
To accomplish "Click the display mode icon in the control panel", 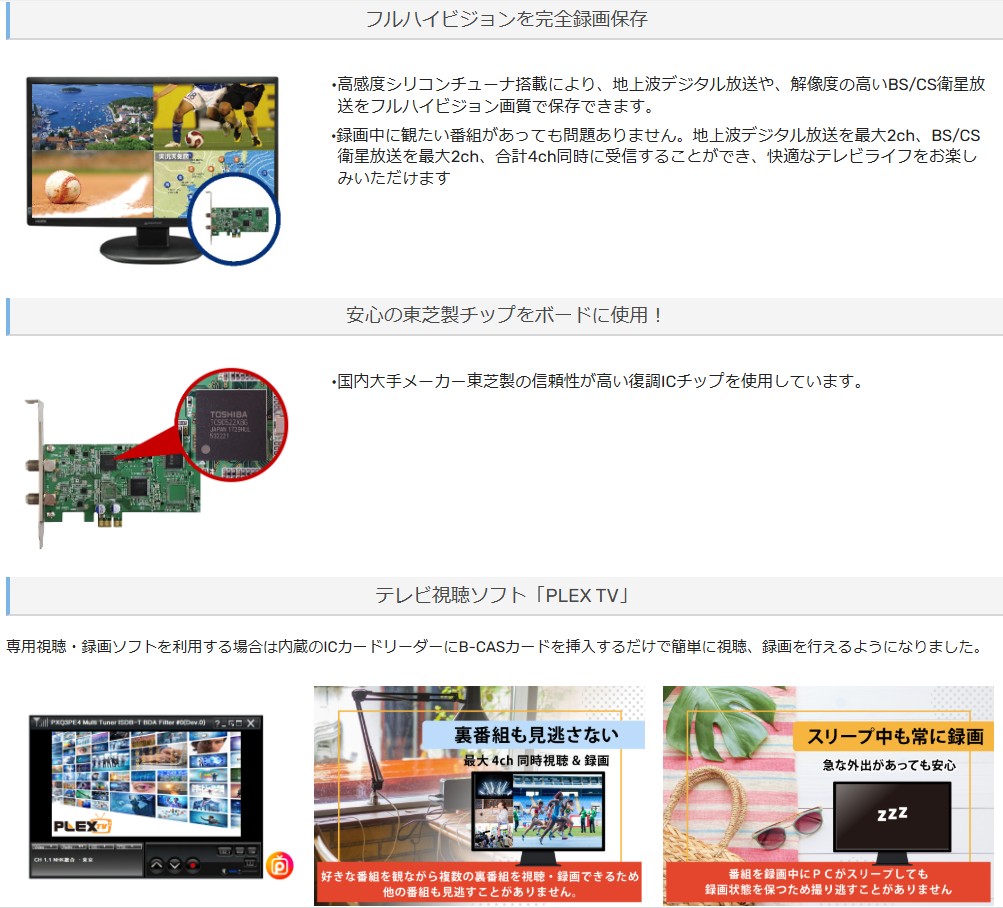I will point(225,849).
